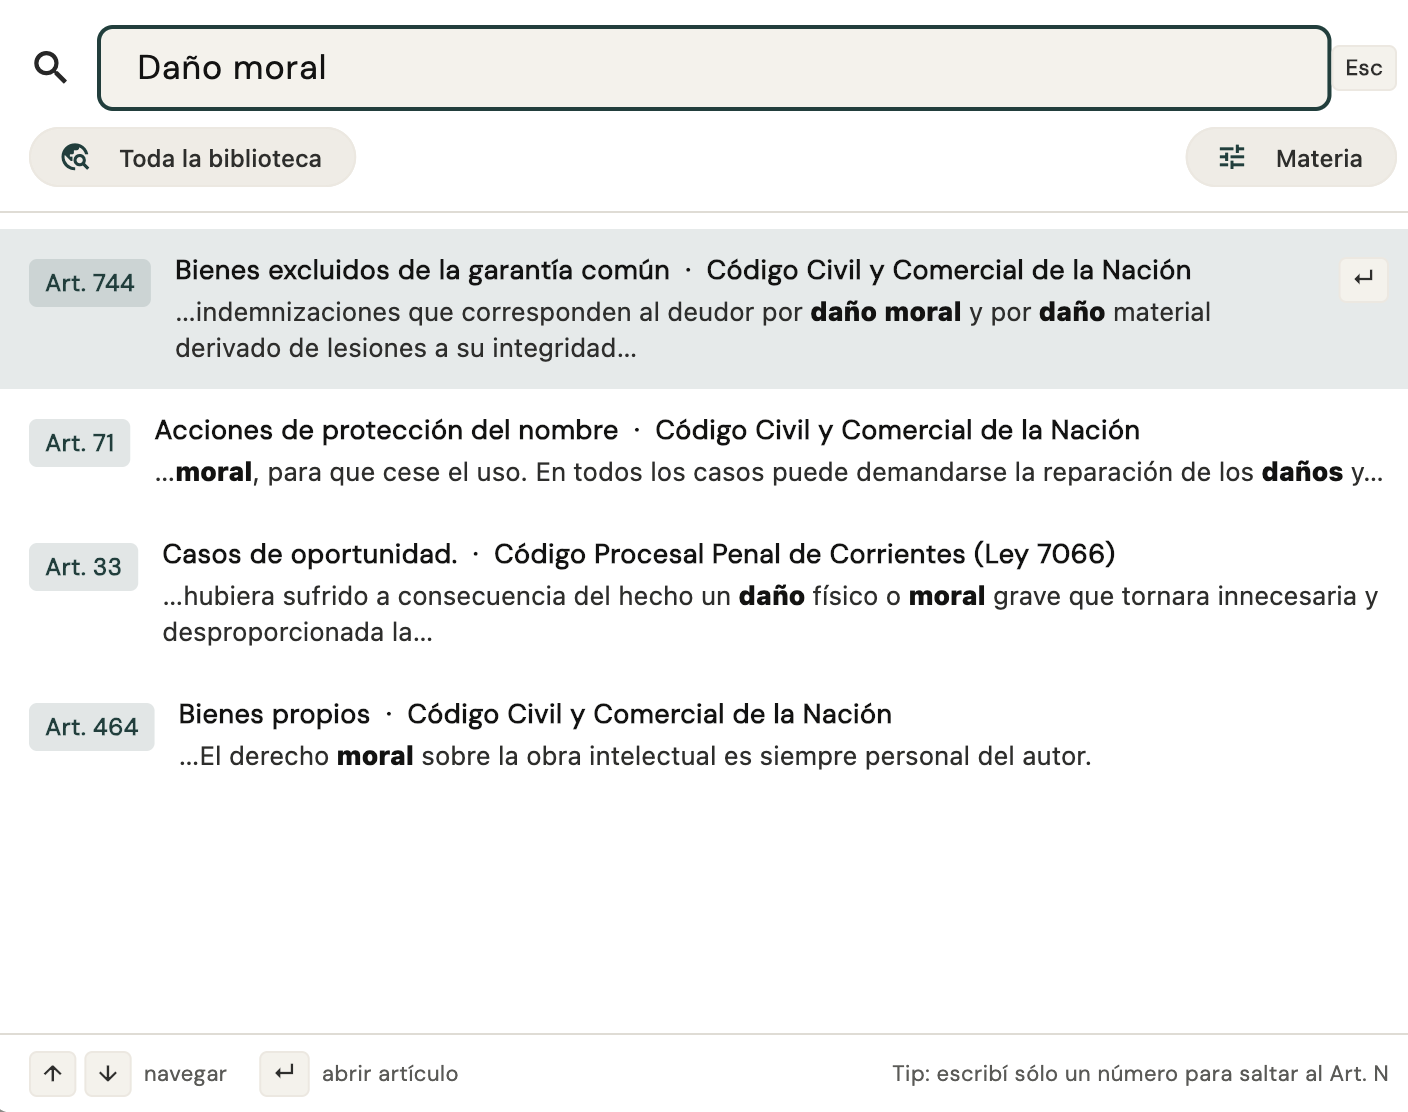Click snippet '...indemnizaciones que corresponden al deudor'
Image resolution: width=1408 pixels, height=1112 pixels.
[x=693, y=330]
